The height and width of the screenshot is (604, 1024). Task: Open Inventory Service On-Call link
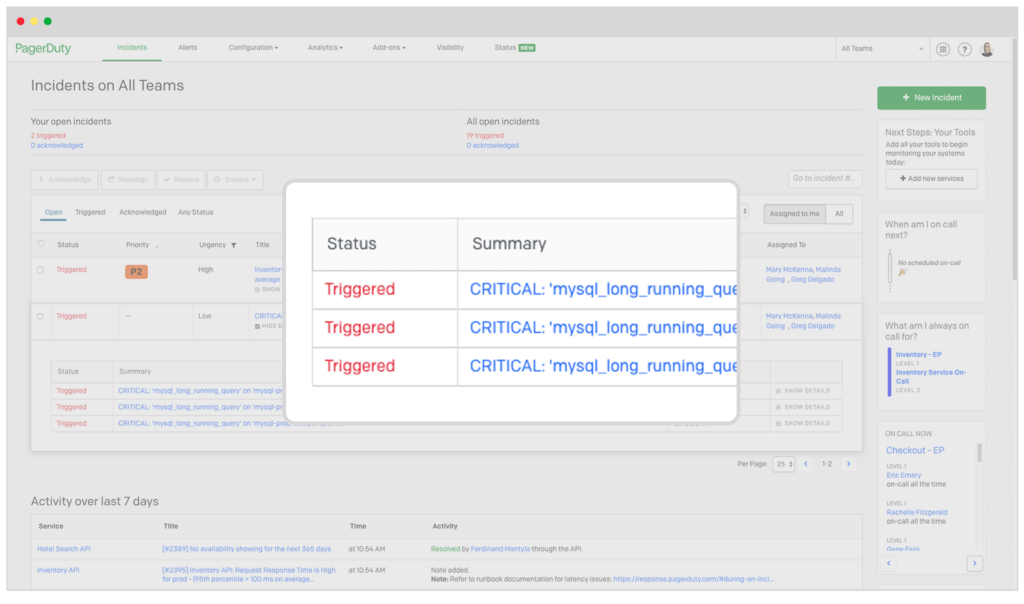point(931,377)
